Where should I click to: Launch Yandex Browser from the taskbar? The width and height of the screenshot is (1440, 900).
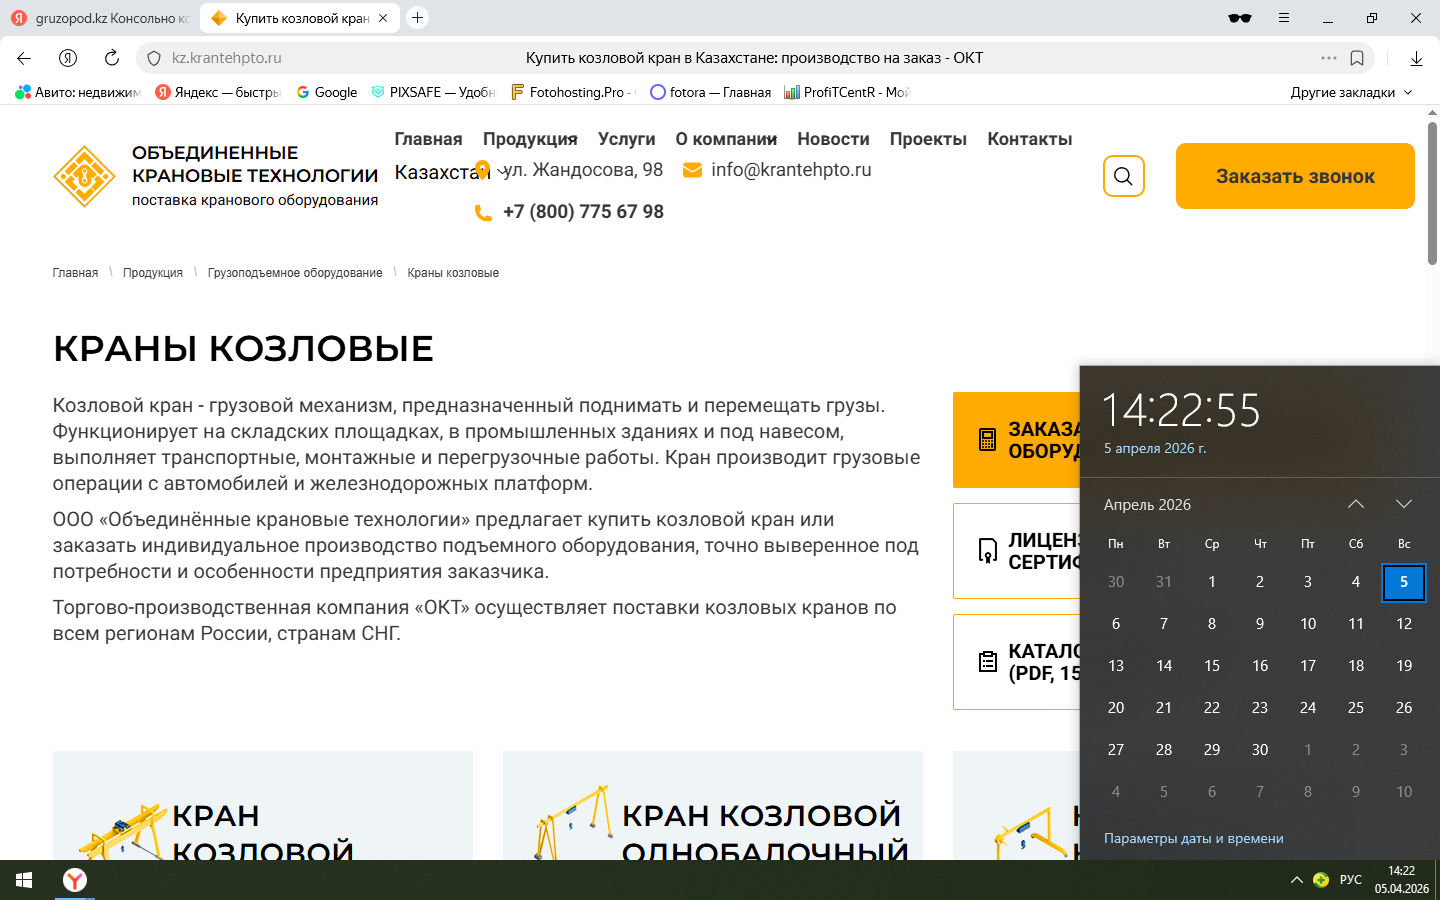tap(75, 880)
